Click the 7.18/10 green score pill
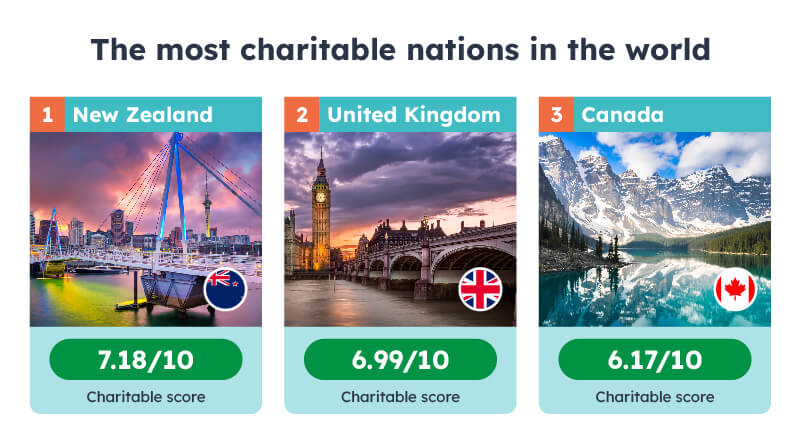 tap(146, 360)
